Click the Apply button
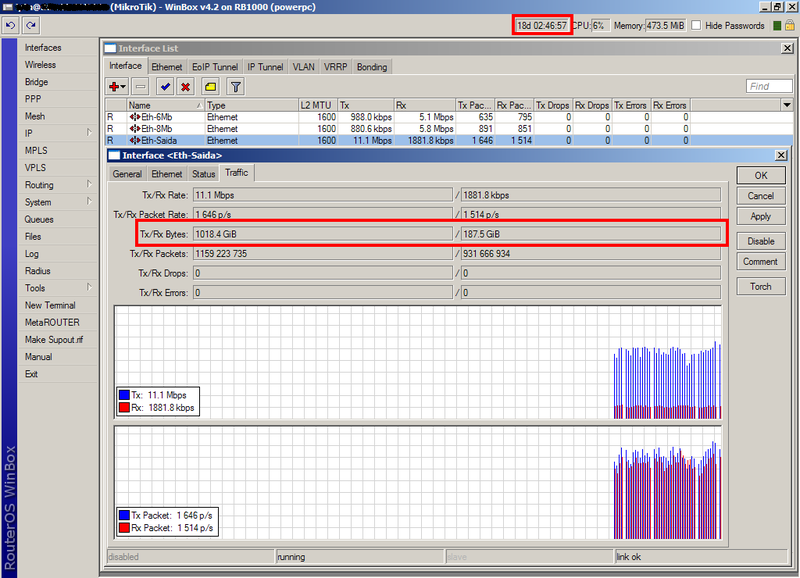This screenshot has width=800, height=578. (761, 216)
